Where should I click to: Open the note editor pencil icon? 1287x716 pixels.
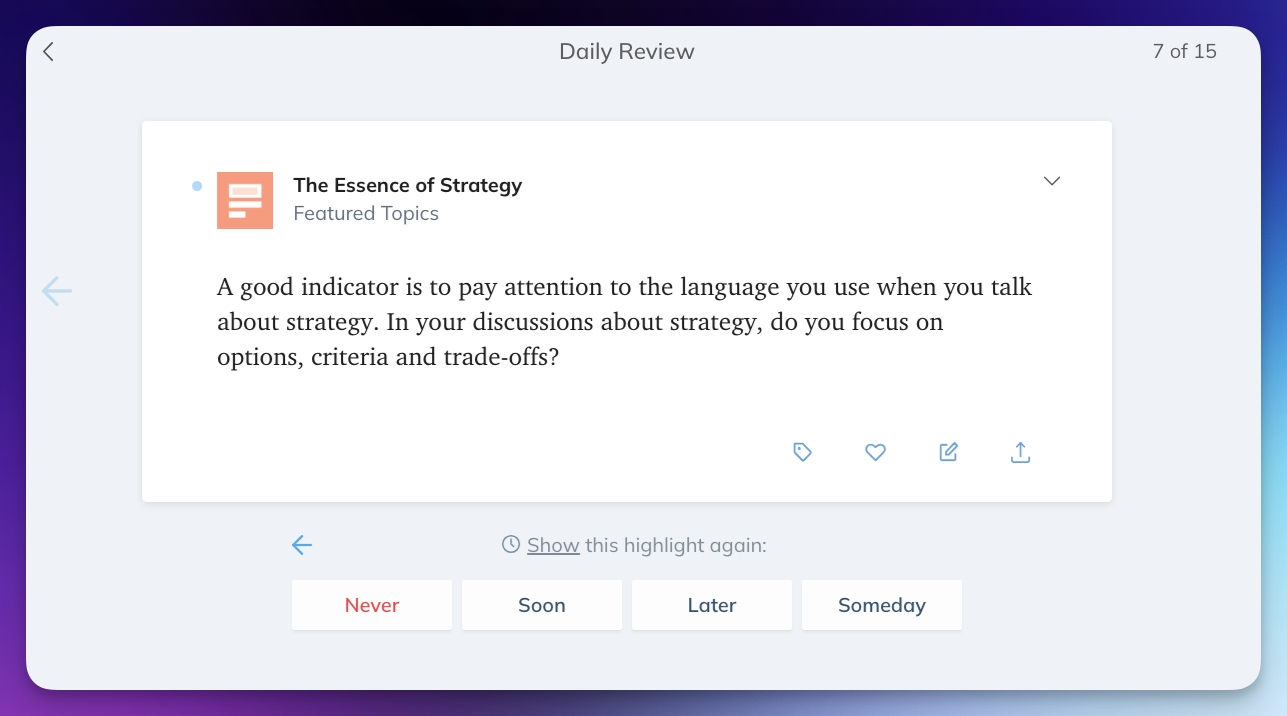coord(948,452)
